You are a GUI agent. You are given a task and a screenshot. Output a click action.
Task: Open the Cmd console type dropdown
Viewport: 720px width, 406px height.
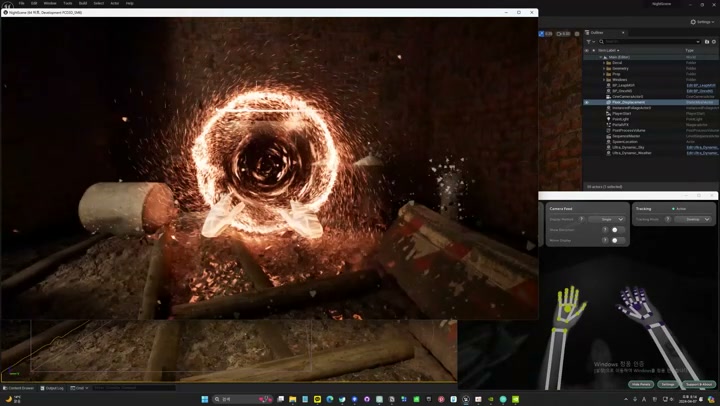(79, 388)
